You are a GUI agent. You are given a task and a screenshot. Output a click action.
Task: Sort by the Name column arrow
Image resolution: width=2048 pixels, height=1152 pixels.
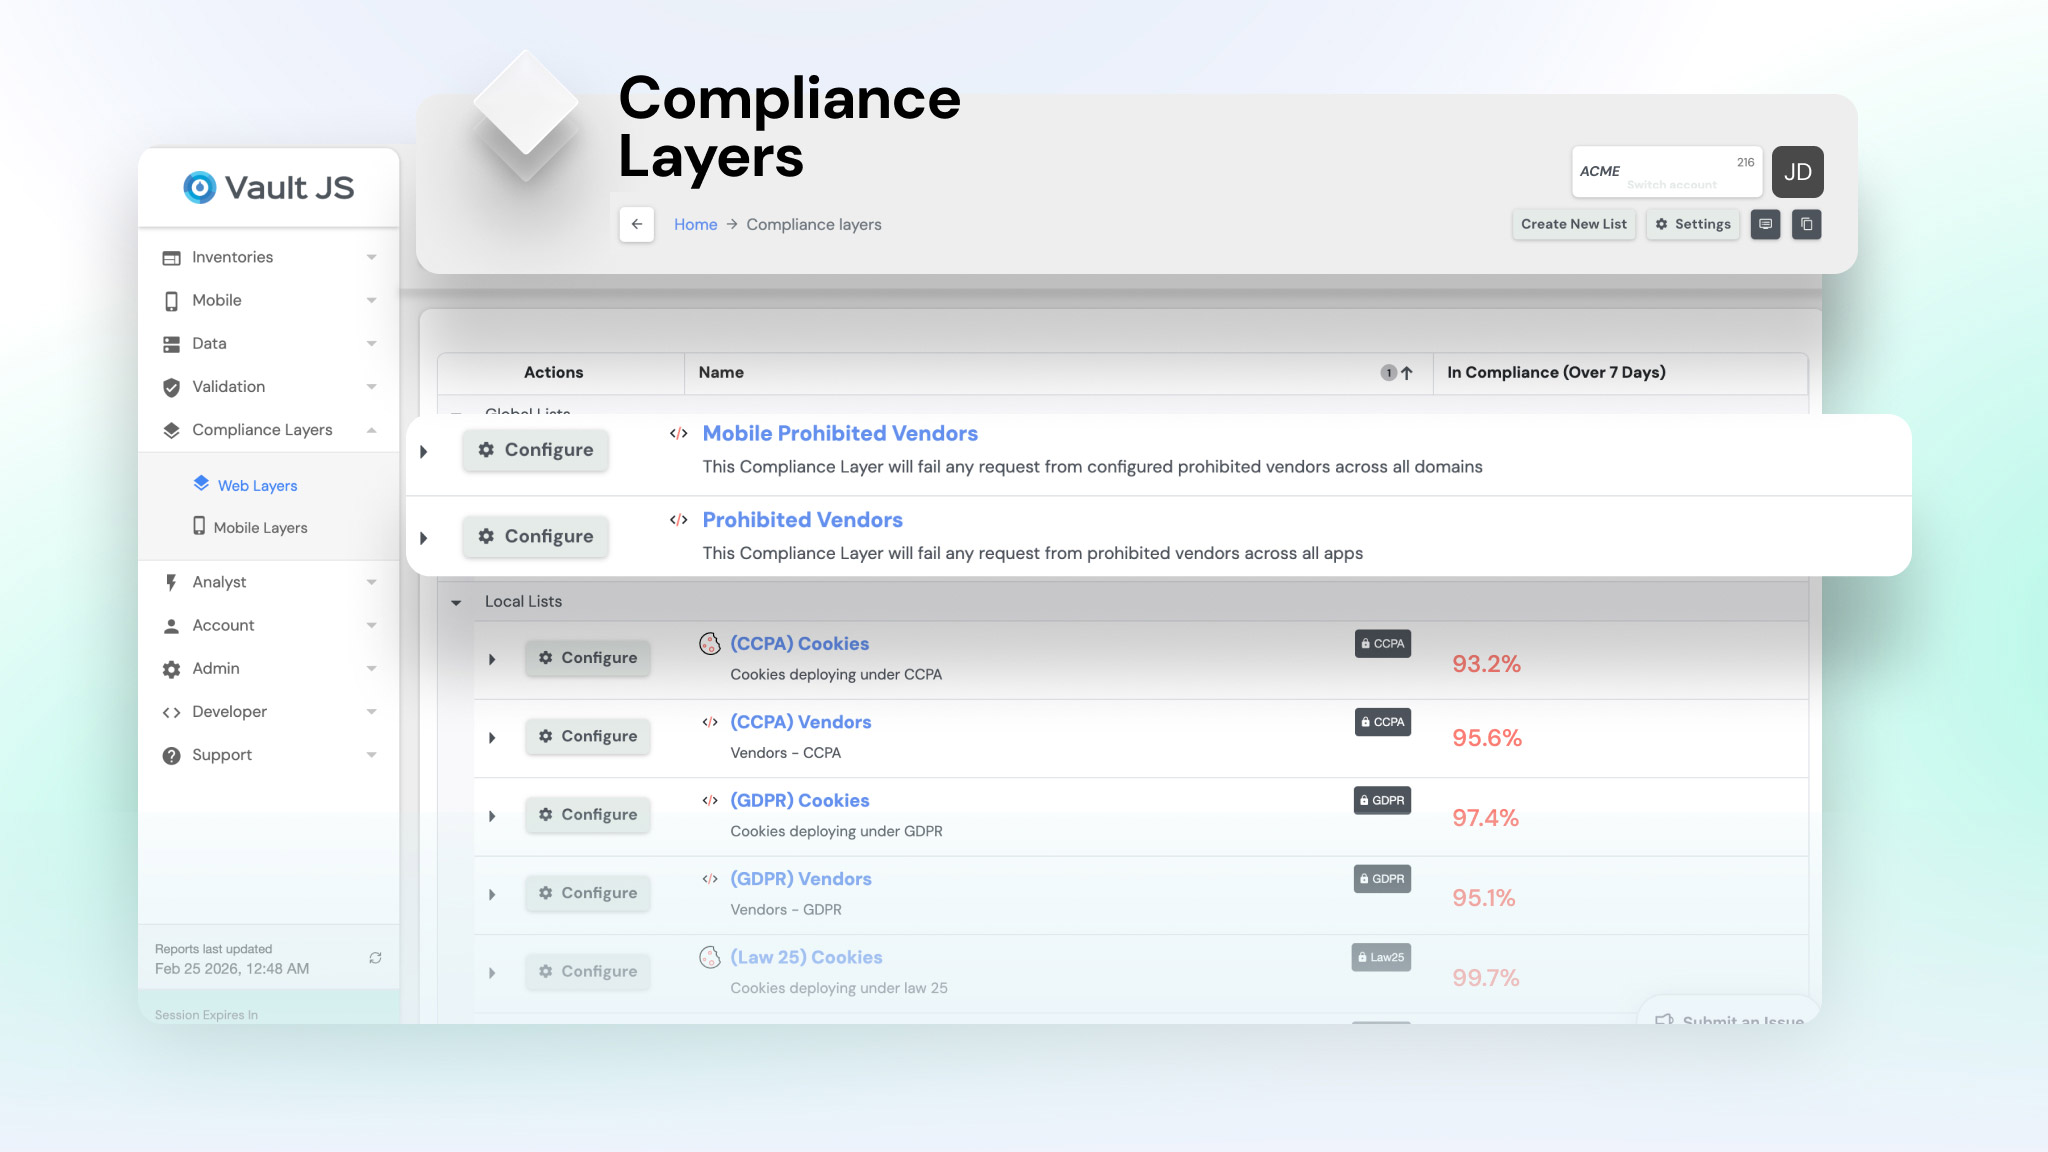pos(1407,373)
